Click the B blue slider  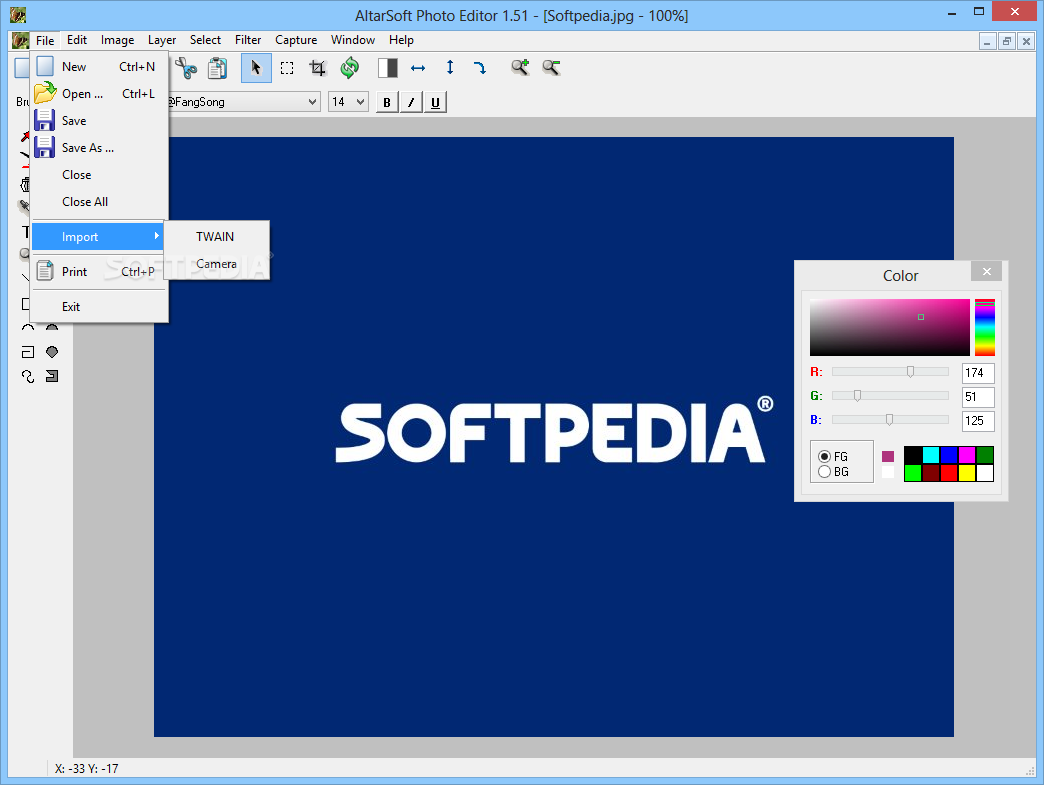pos(890,419)
